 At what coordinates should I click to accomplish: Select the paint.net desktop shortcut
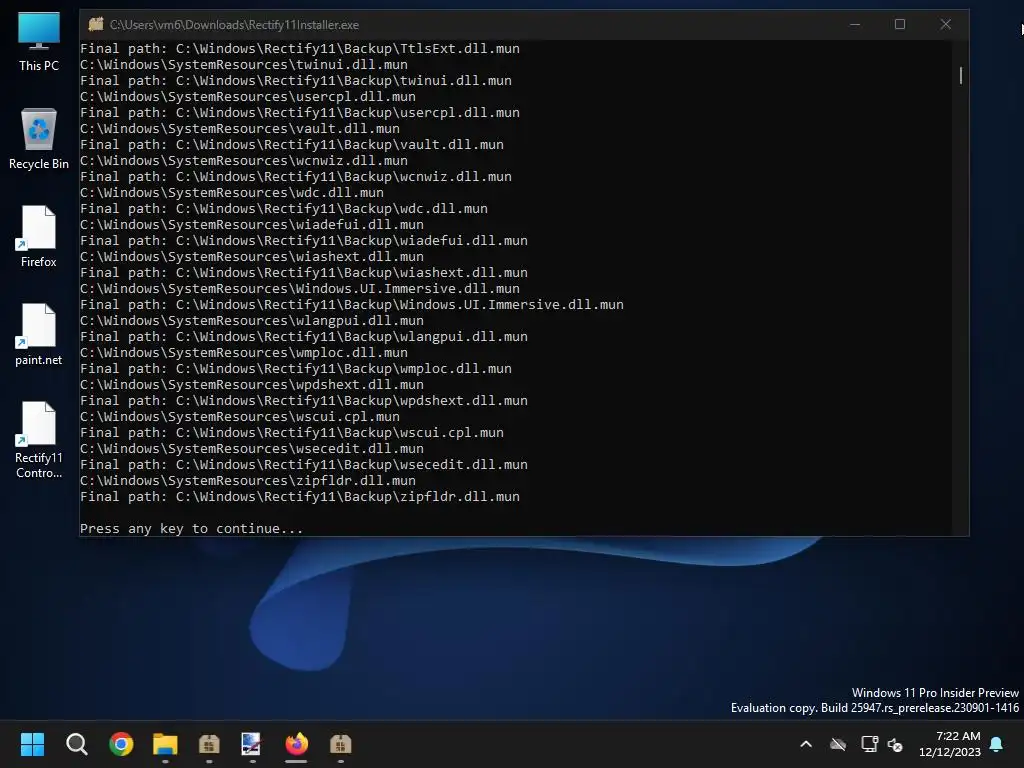tap(39, 334)
